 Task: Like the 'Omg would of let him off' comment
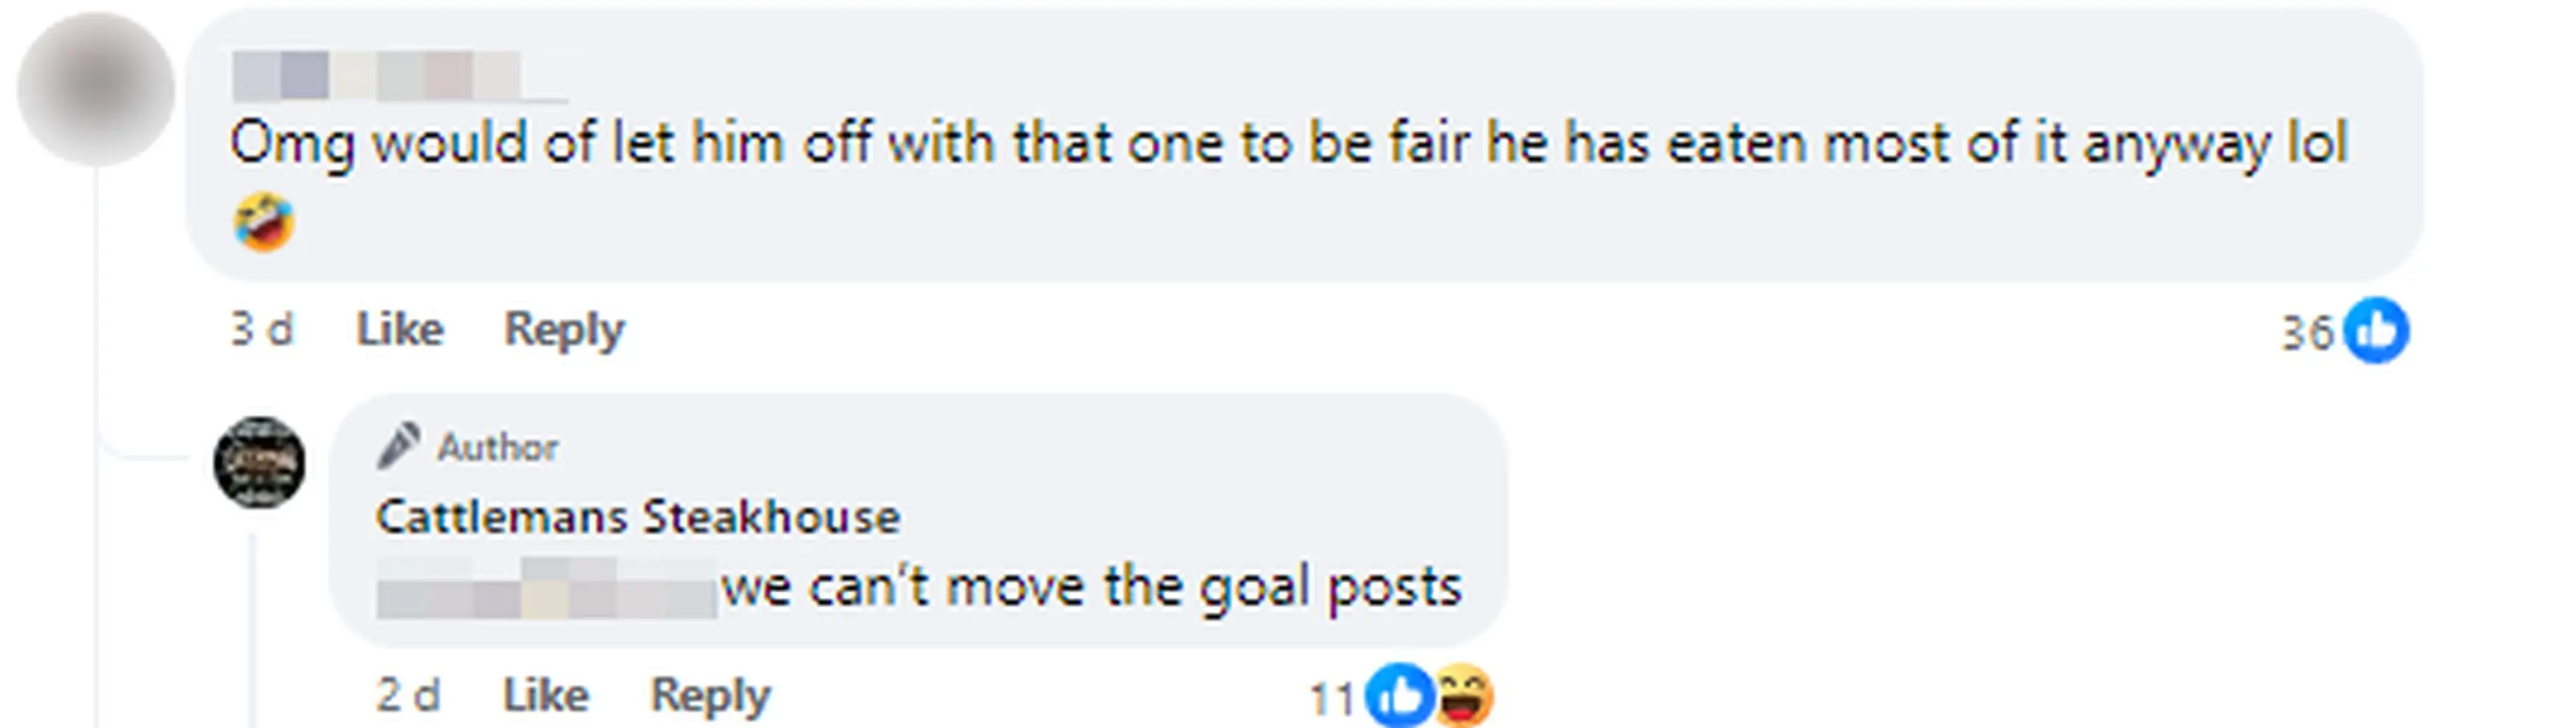click(400, 329)
